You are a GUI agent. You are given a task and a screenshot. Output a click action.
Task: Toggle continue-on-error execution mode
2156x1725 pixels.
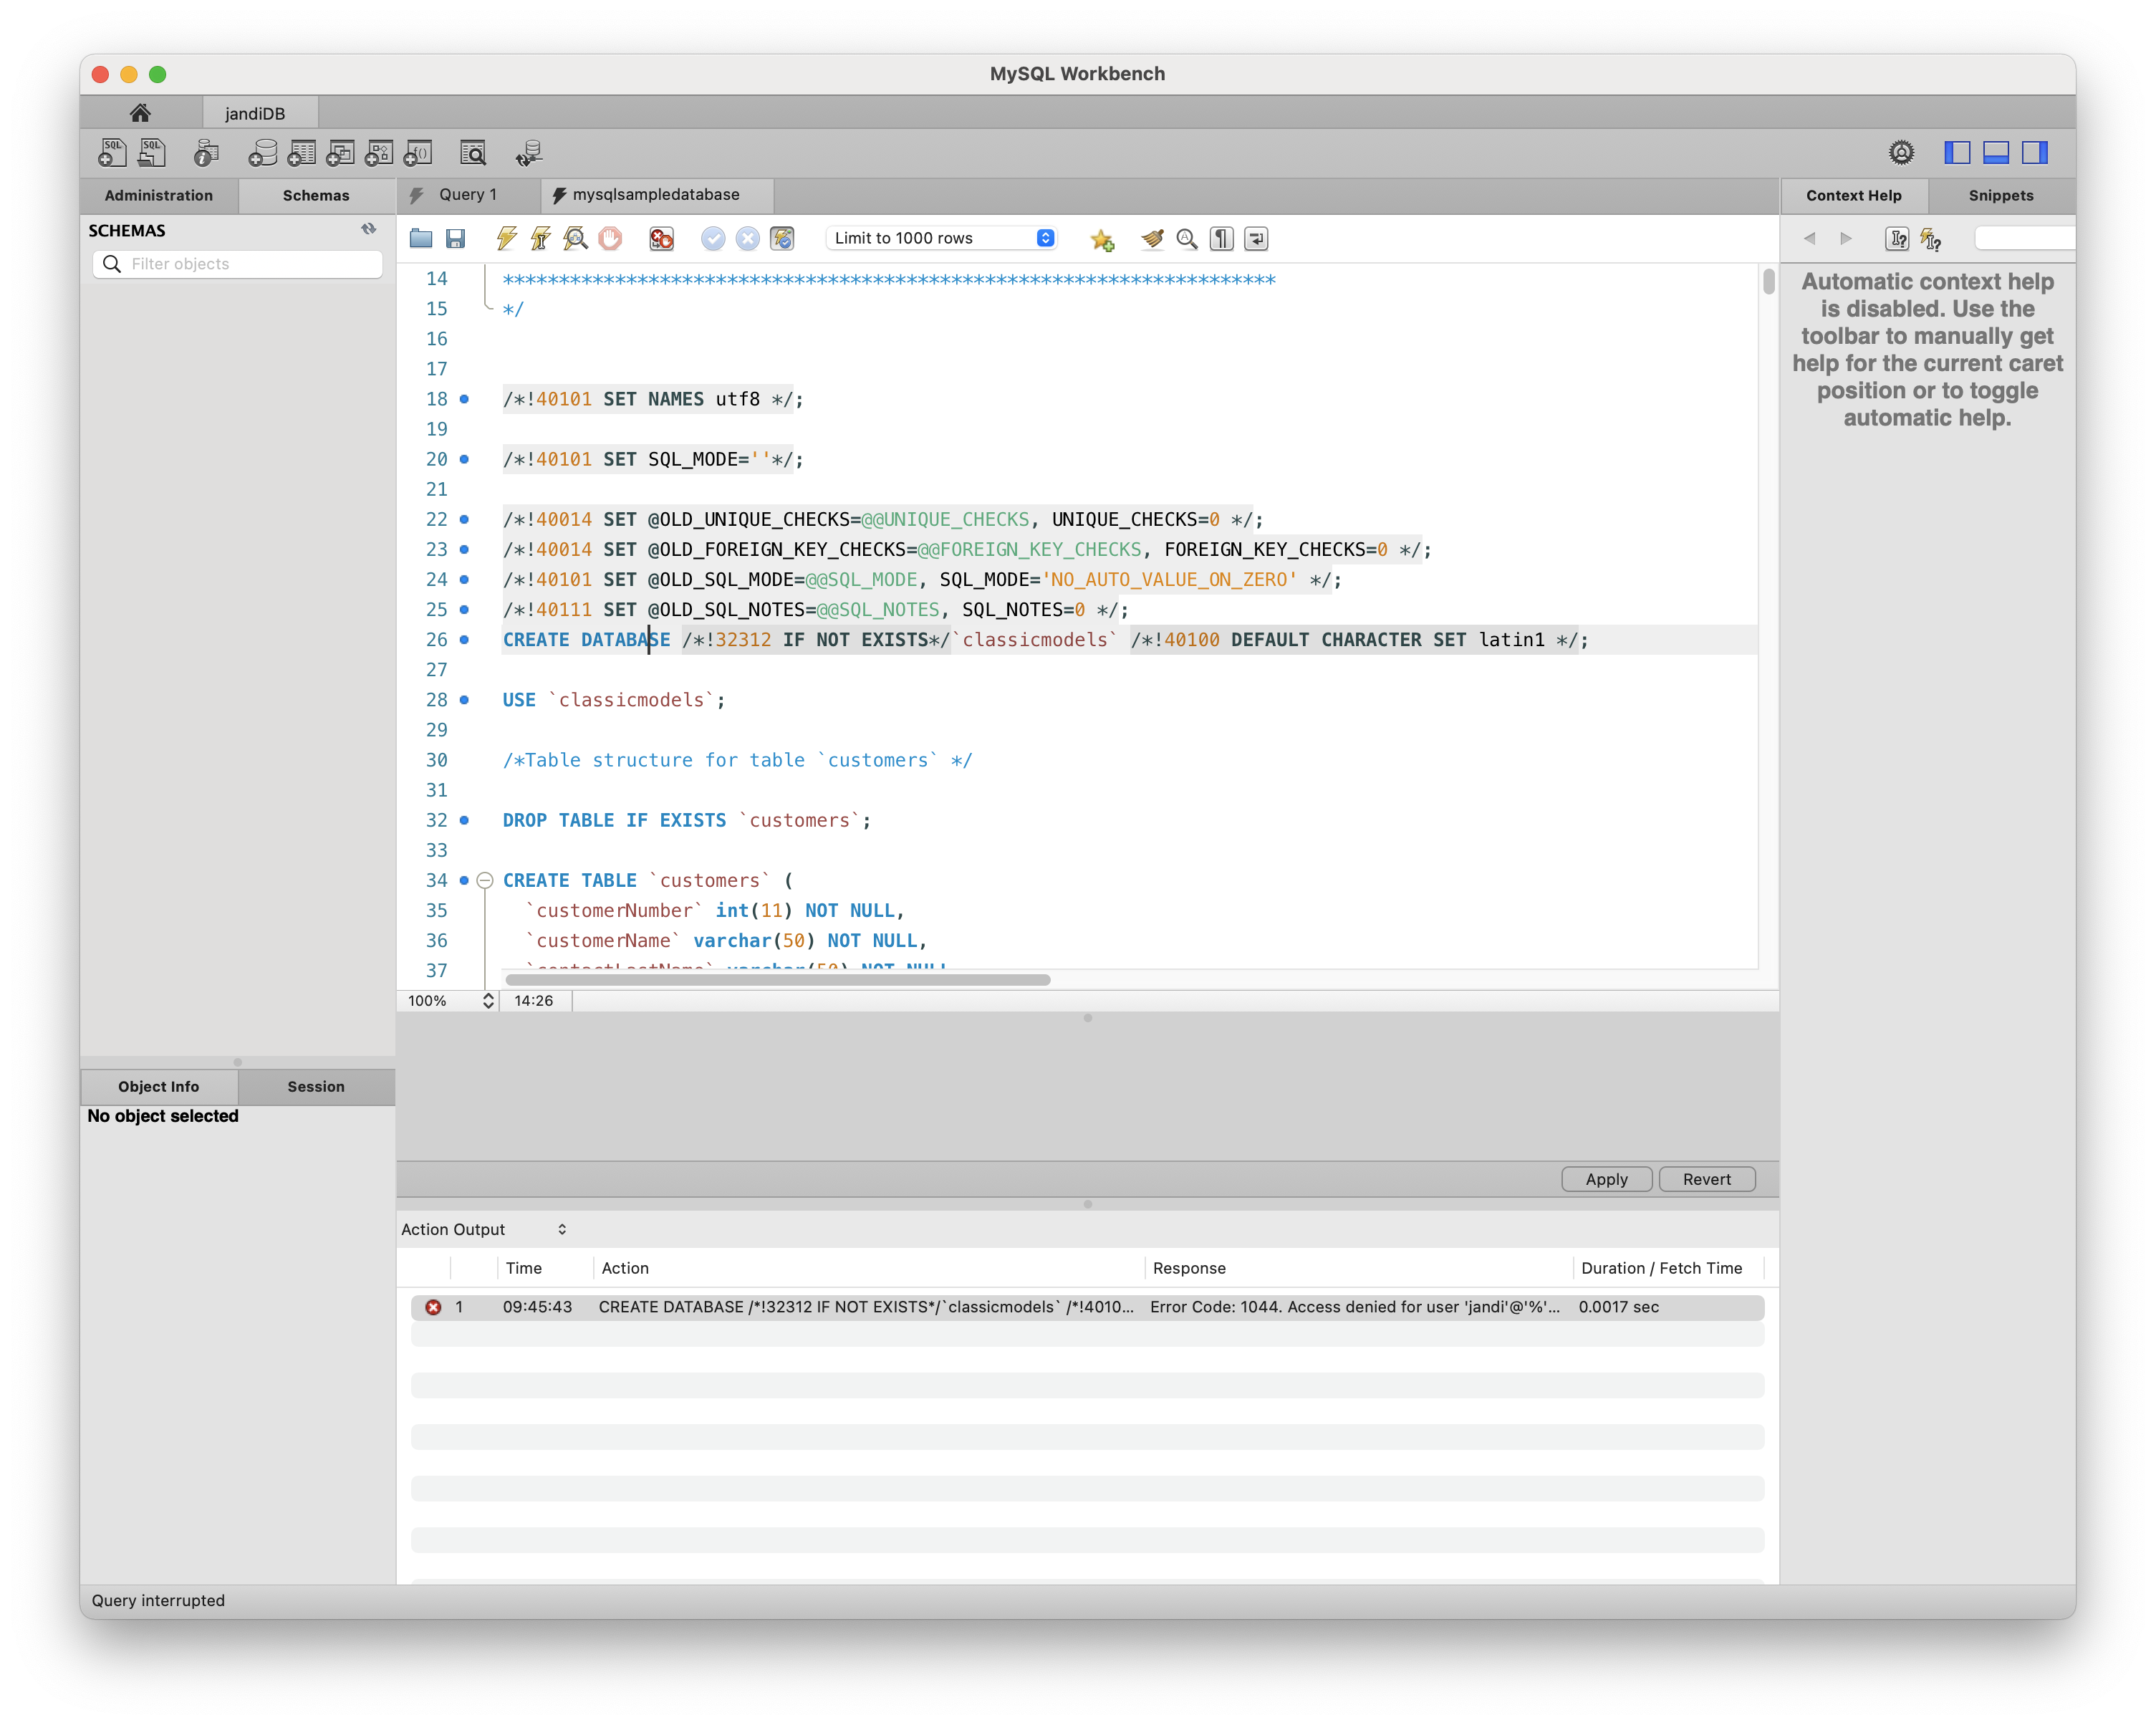click(661, 238)
